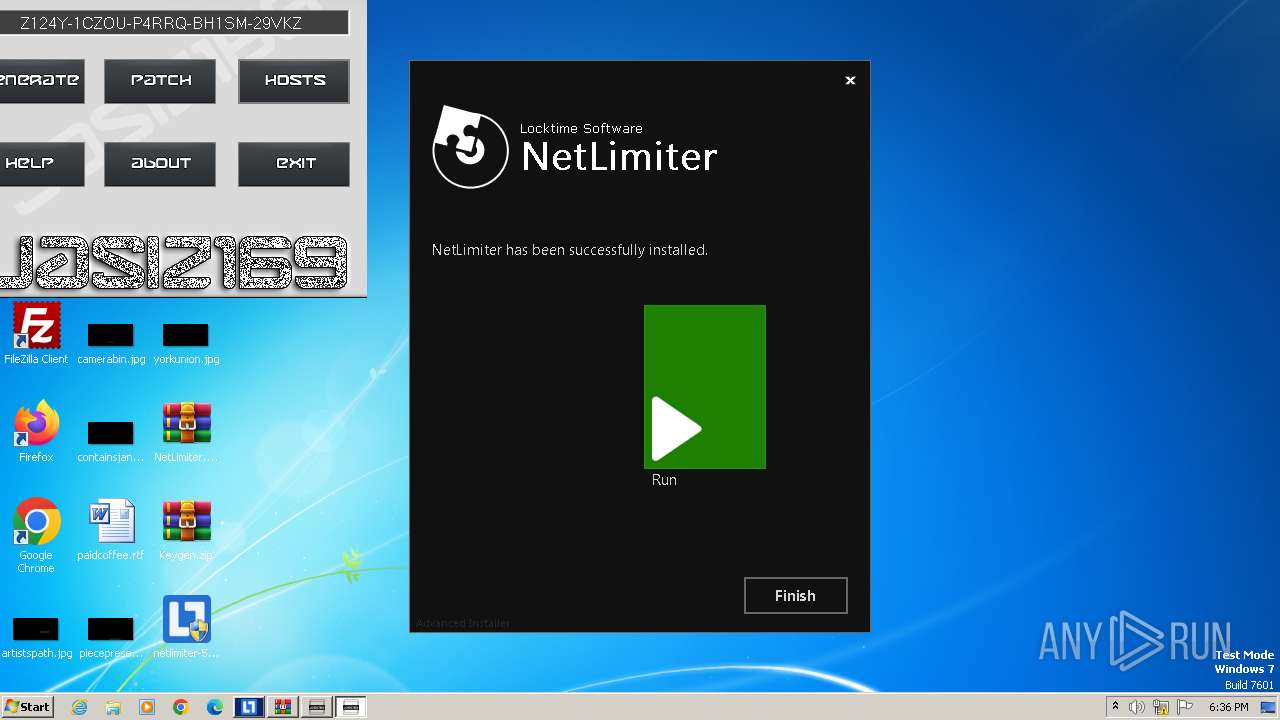Click the About button in keygen window

[x=160, y=164]
